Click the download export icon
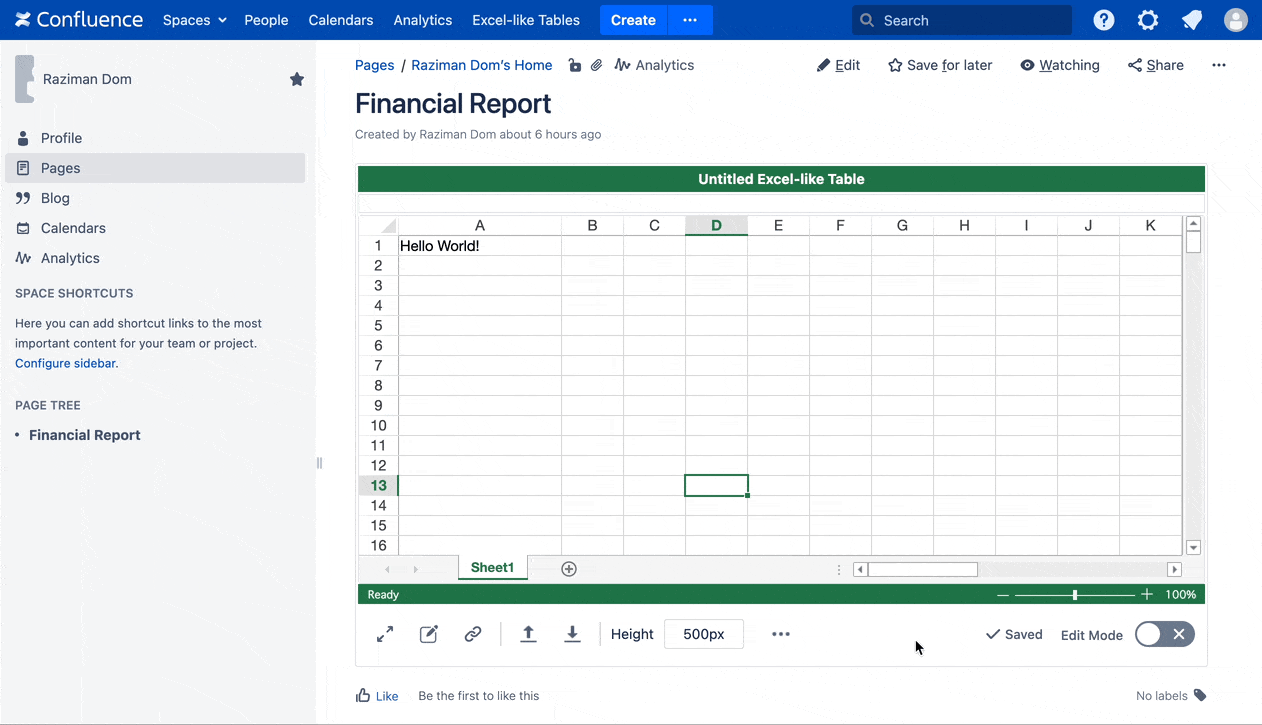1262x725 pixels. point(572,634)
